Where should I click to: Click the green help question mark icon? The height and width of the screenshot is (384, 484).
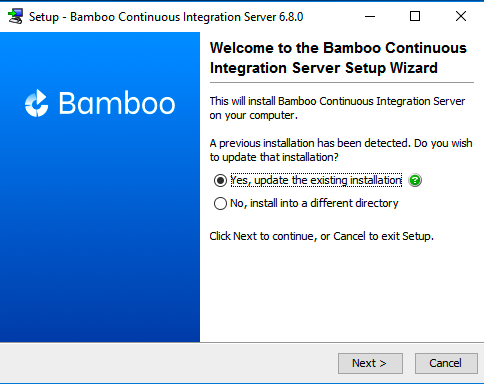pyautogui.click(x=415, y=180)
